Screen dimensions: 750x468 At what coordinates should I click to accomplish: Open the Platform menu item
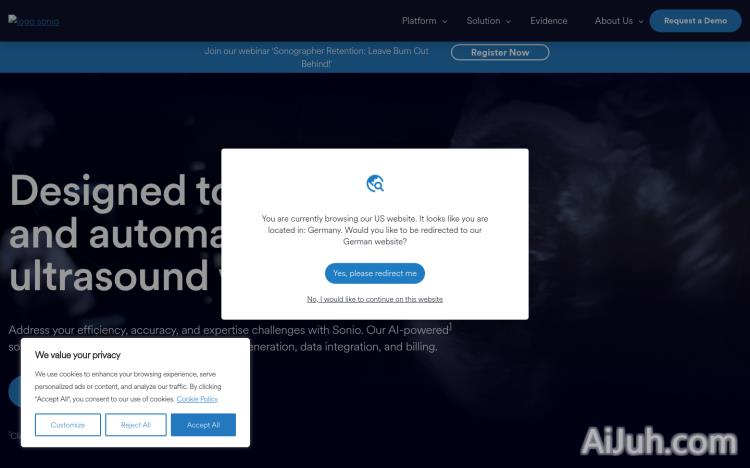(x=419, y=21)
